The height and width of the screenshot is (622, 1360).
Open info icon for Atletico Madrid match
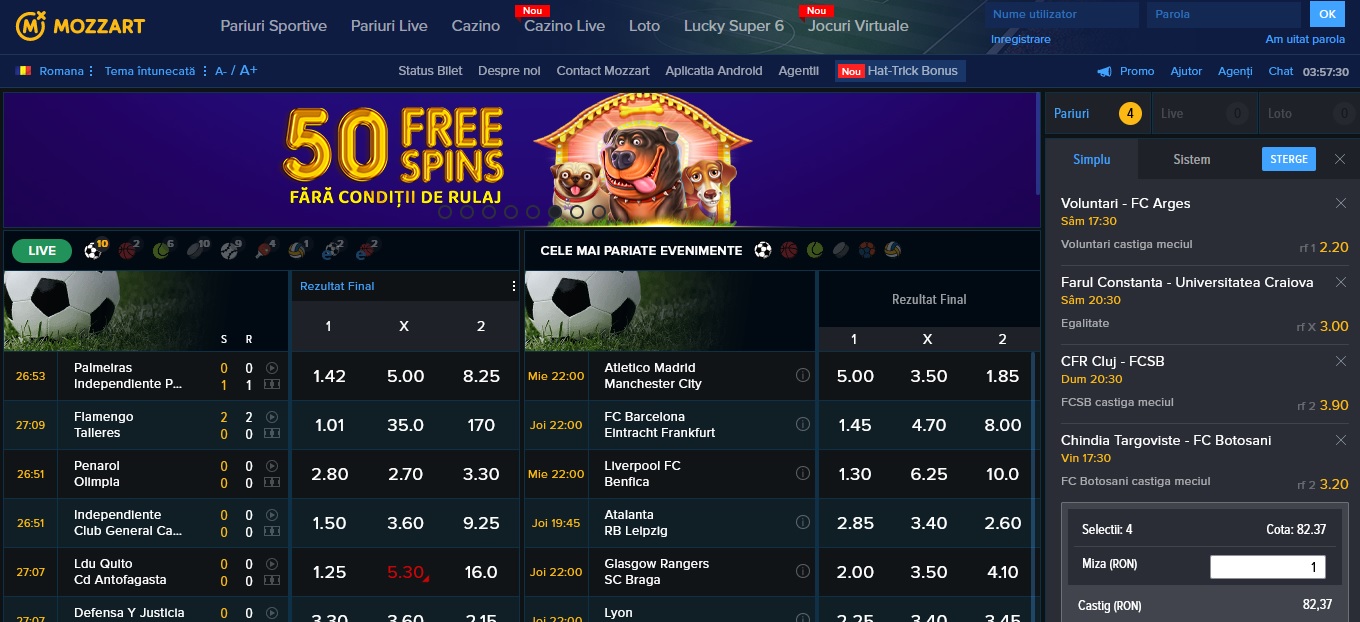pos(802,375)
